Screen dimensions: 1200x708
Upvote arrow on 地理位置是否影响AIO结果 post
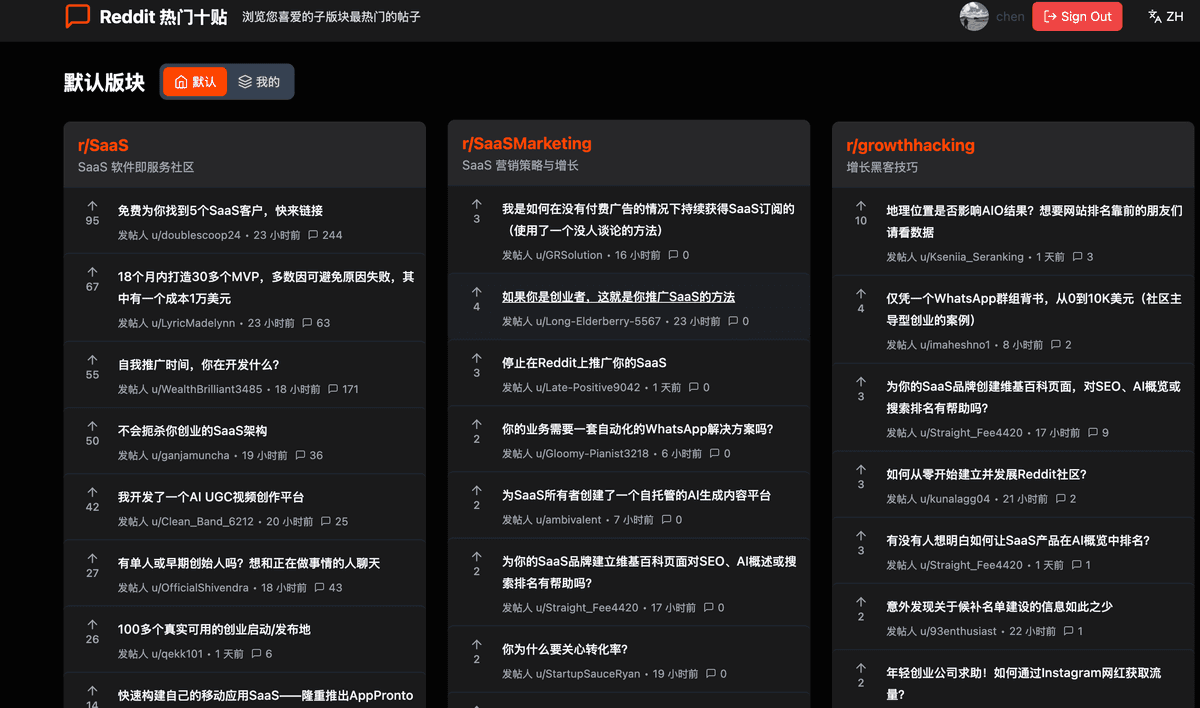point(860,206)
